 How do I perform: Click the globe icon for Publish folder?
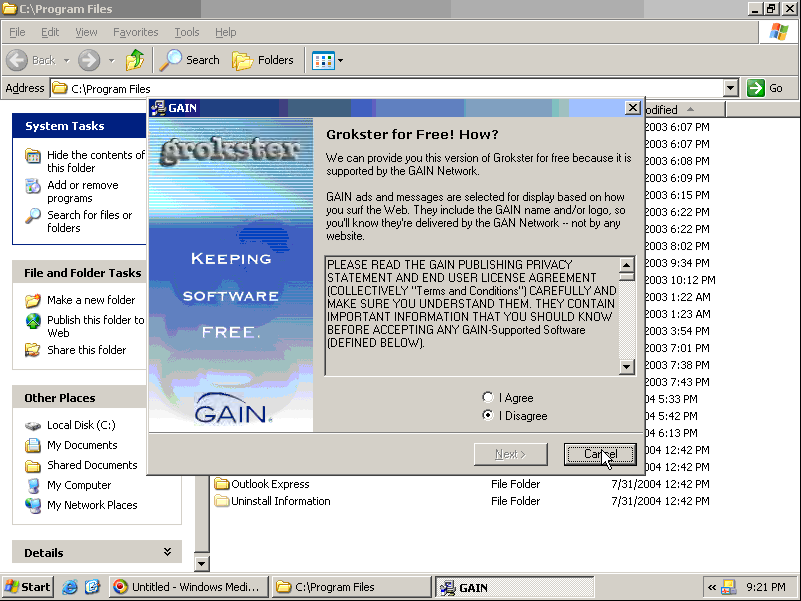(33, 321)
